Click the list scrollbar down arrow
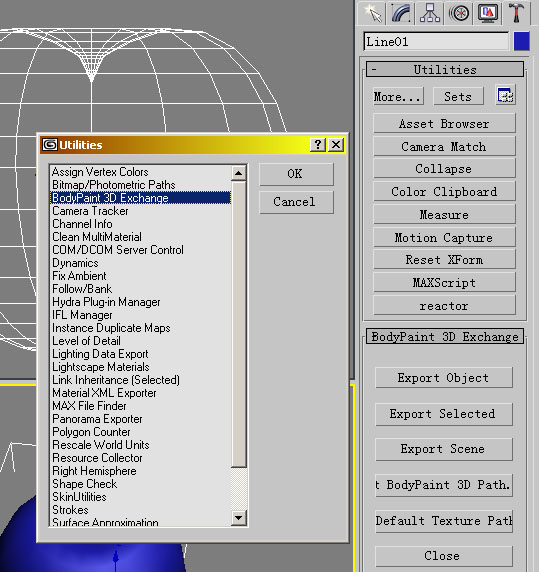Screen dimensions: 539x572 (239, 518)
